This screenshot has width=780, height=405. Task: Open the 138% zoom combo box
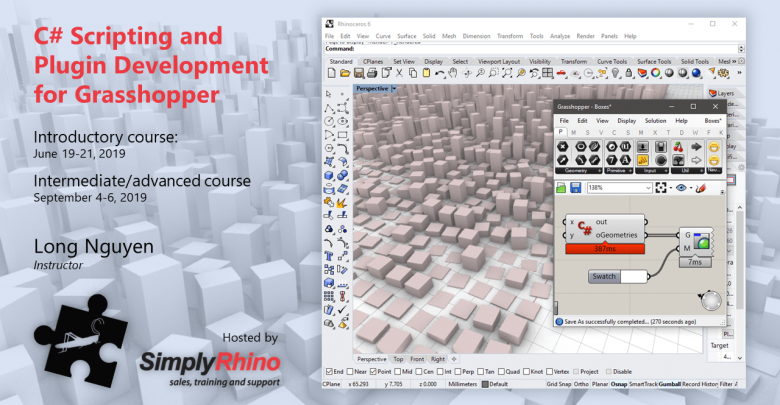coord(619,188)
